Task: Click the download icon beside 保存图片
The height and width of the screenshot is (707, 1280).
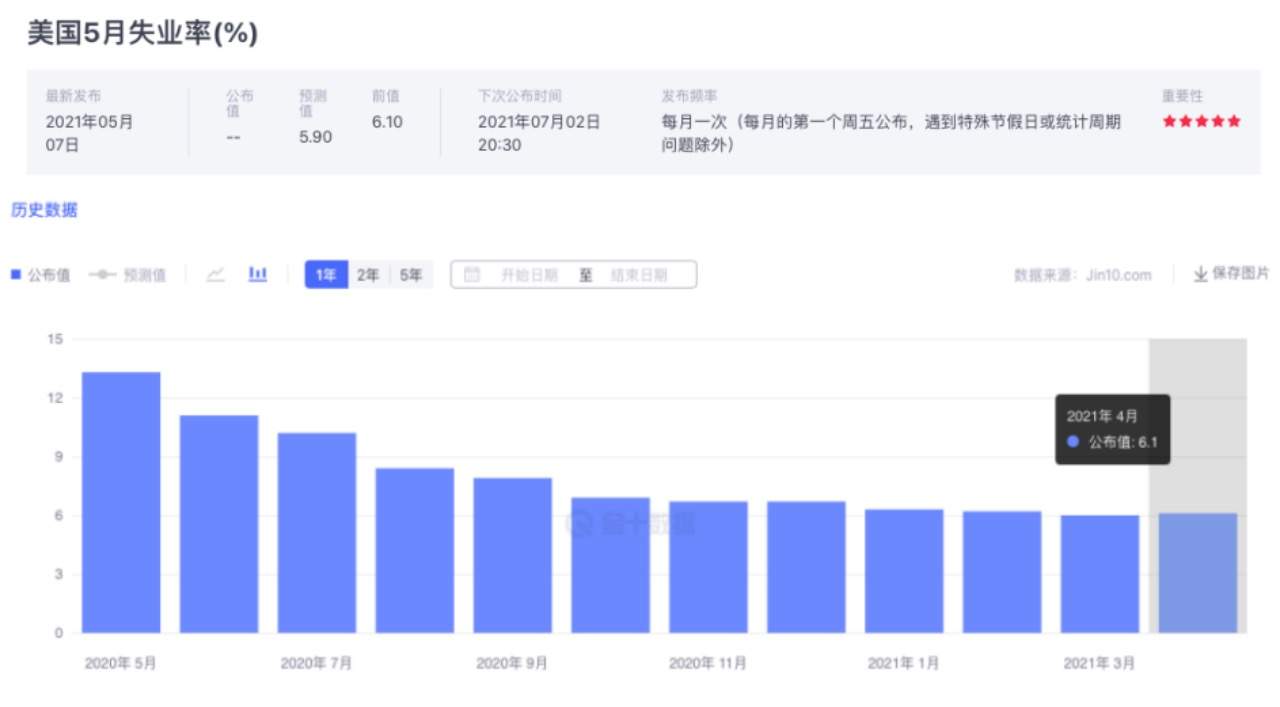Action: tap(1200, 274)
